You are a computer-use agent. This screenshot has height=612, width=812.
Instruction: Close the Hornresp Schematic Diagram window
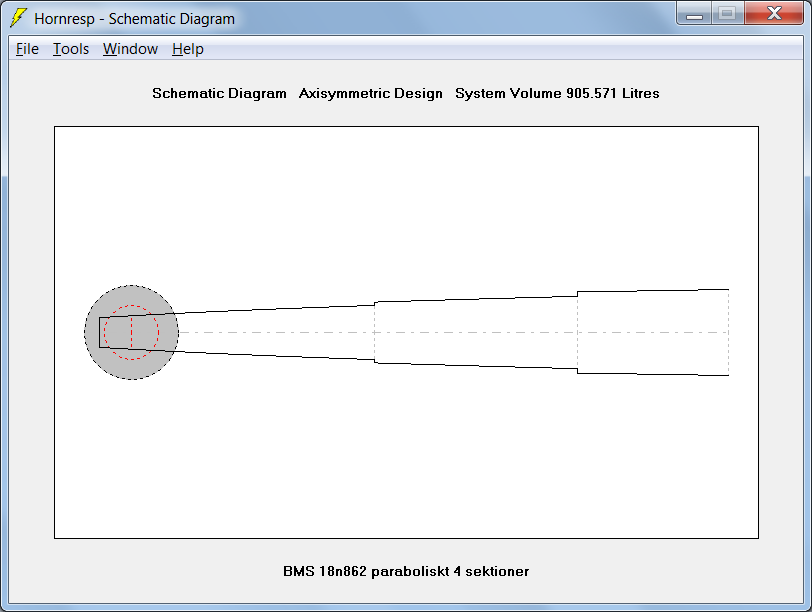pyautogui.click(x=774, y=13)
